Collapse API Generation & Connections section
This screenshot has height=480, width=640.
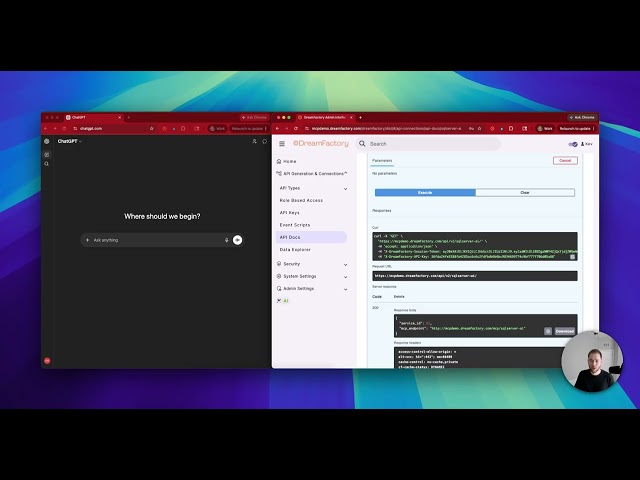click(312, 173)
